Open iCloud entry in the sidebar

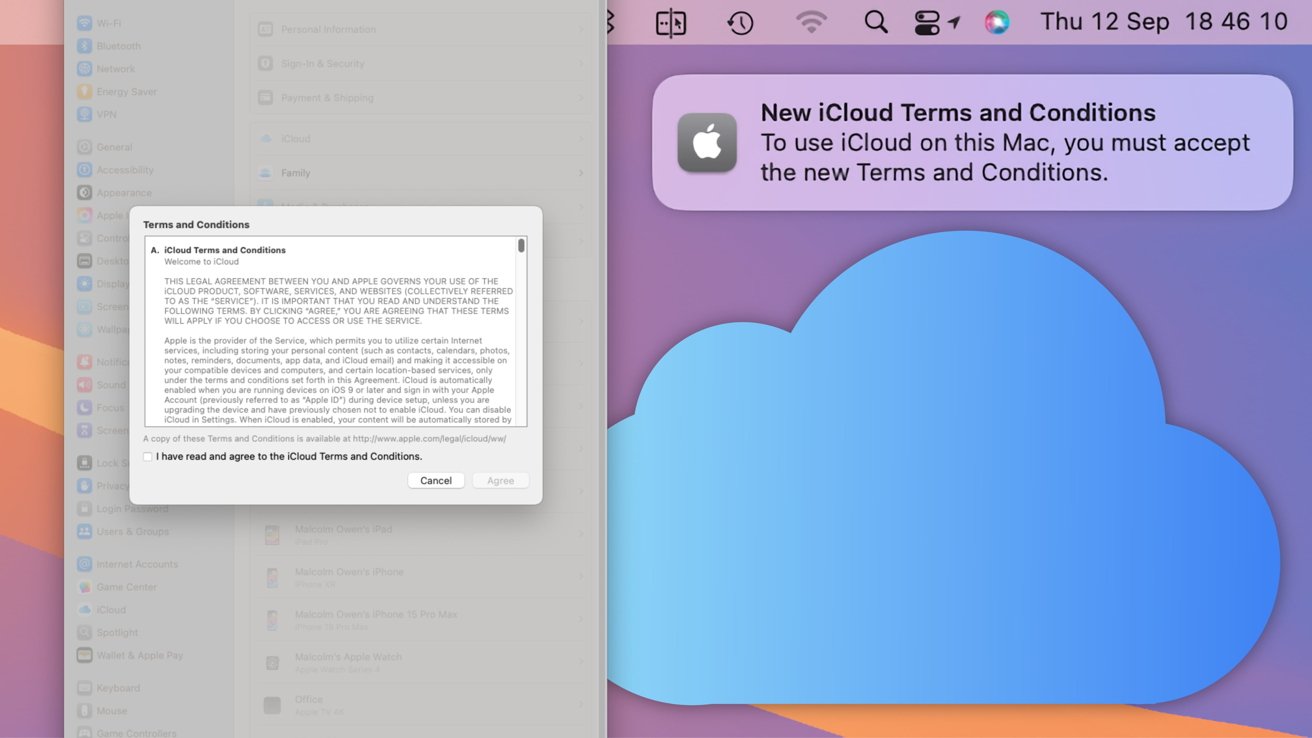(101, 610)
